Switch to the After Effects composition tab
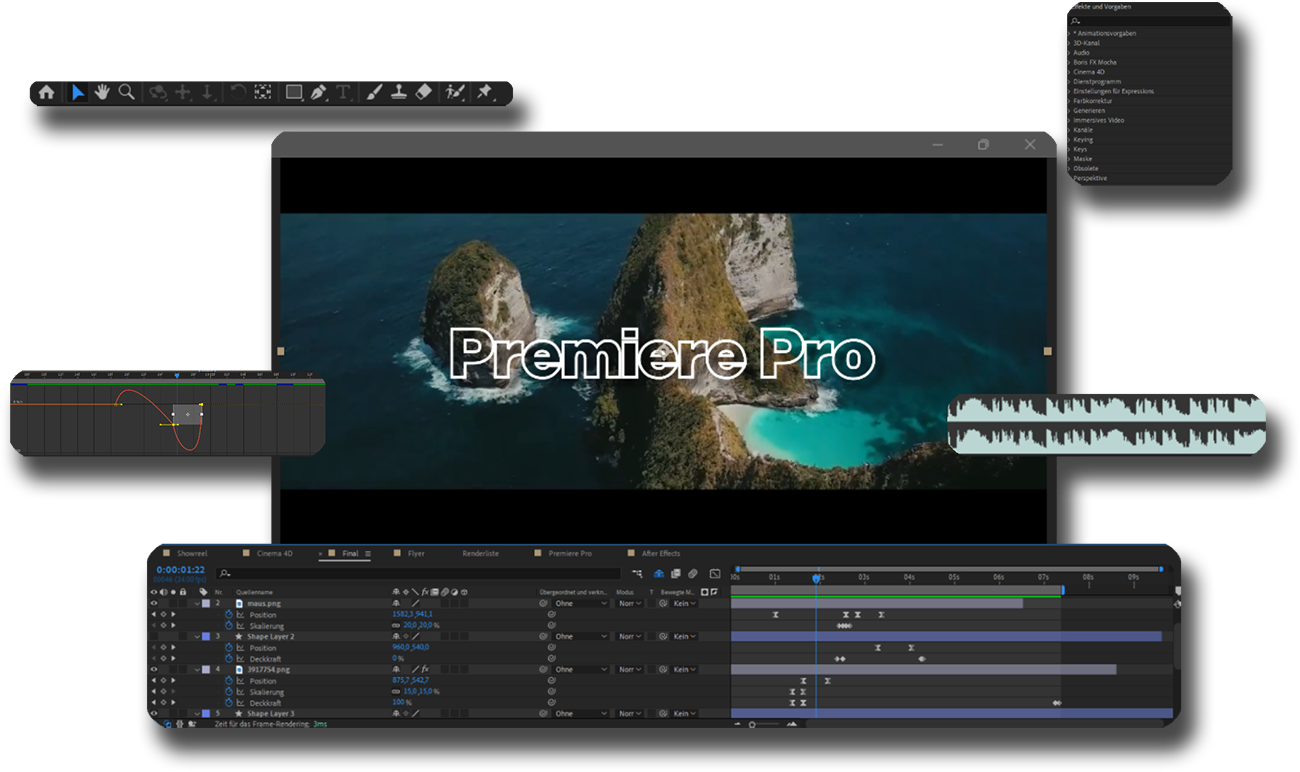Image resolution: width=1300 pixels, height=772 pixels. point(660,553)
